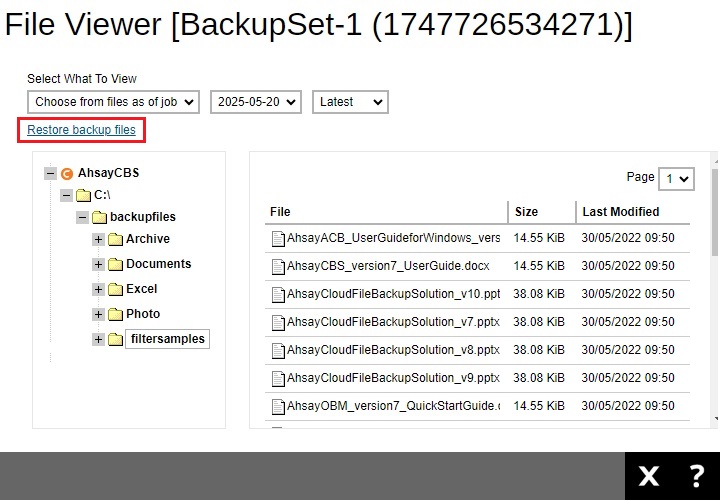
Task: Select the Archive tree label
Action: tap(148, 239)
